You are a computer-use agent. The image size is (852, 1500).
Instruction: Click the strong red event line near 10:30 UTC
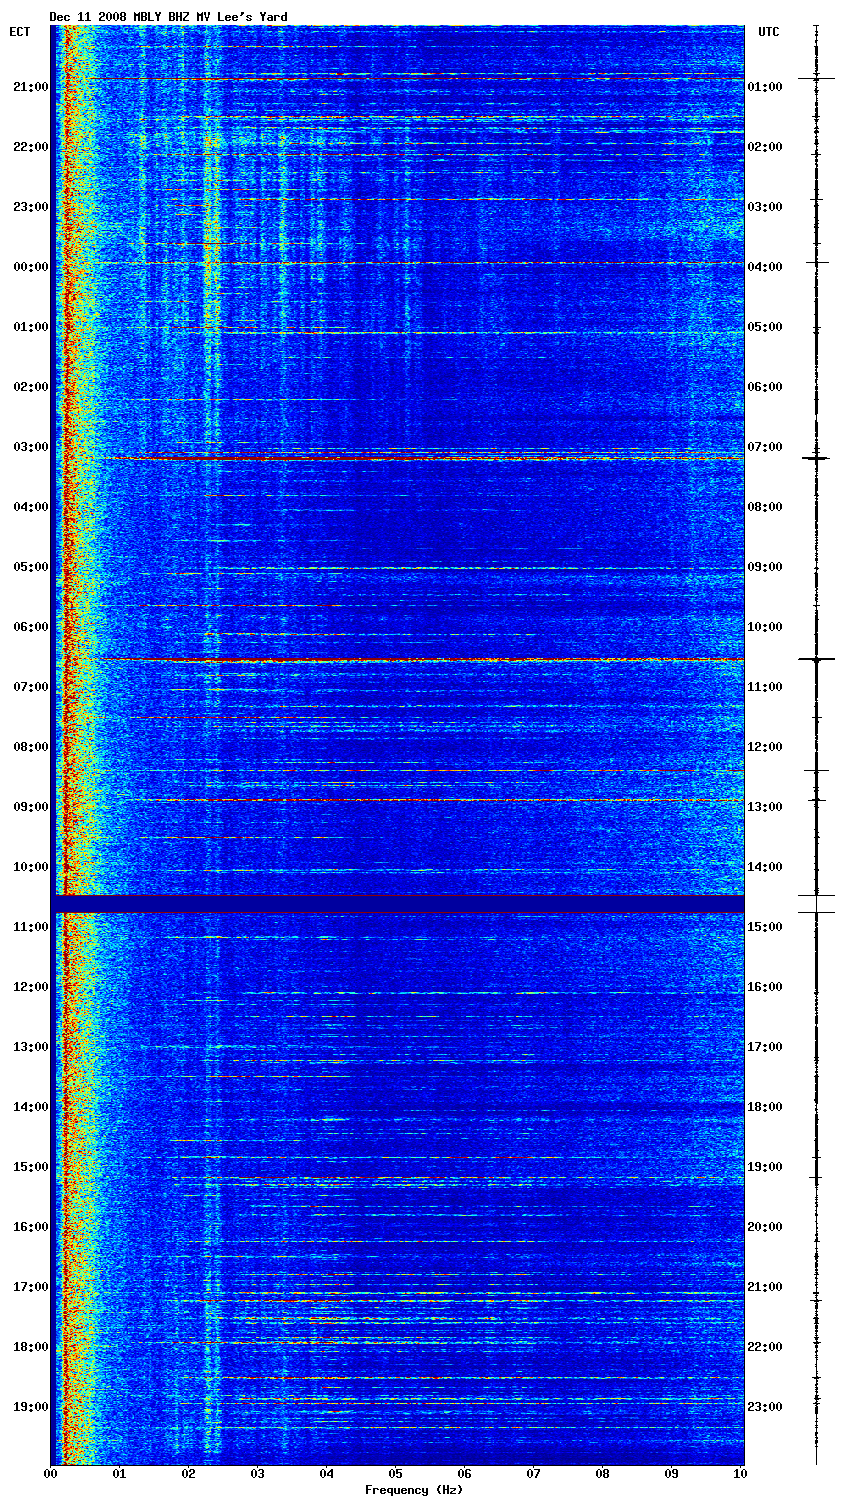coord(420,660)
